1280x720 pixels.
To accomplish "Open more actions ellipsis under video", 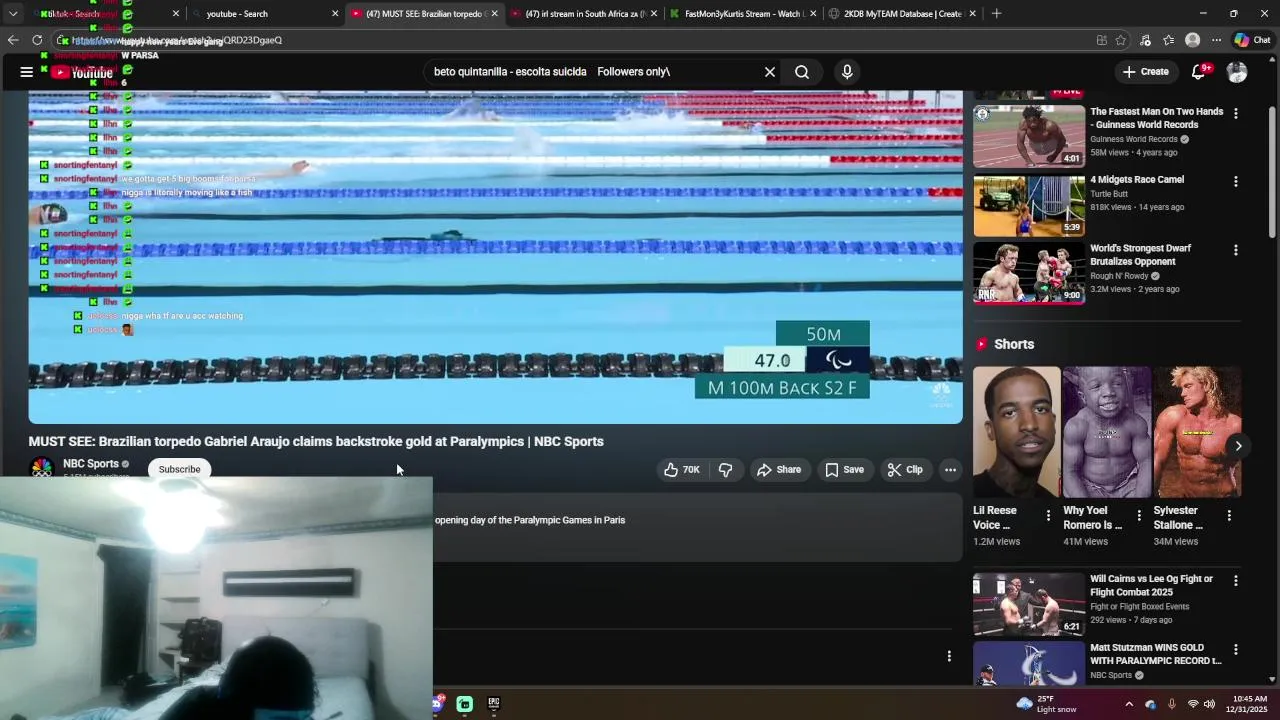I will (950, 470).
